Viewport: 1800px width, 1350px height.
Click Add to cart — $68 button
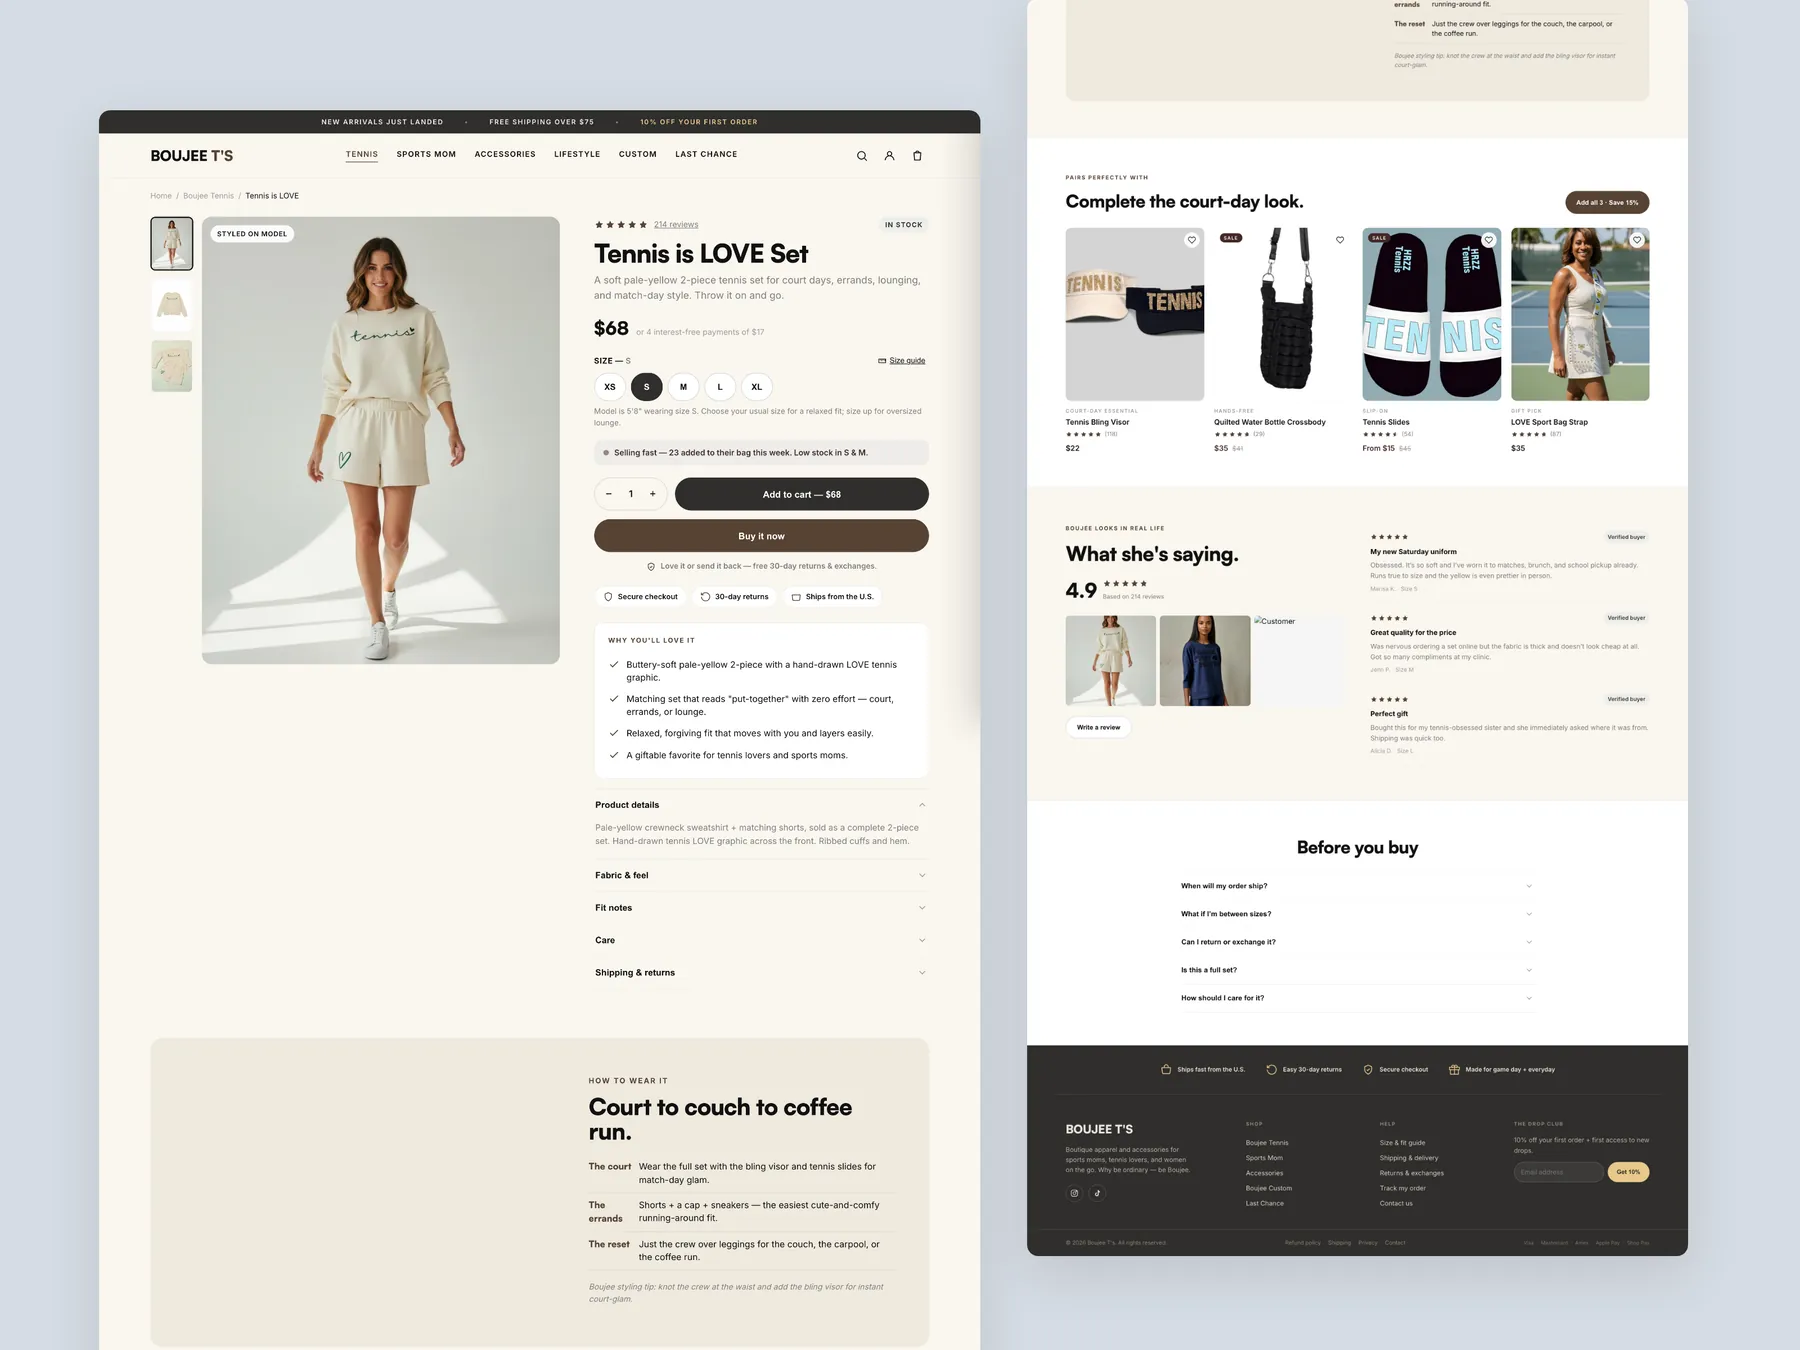pos(802,494)
